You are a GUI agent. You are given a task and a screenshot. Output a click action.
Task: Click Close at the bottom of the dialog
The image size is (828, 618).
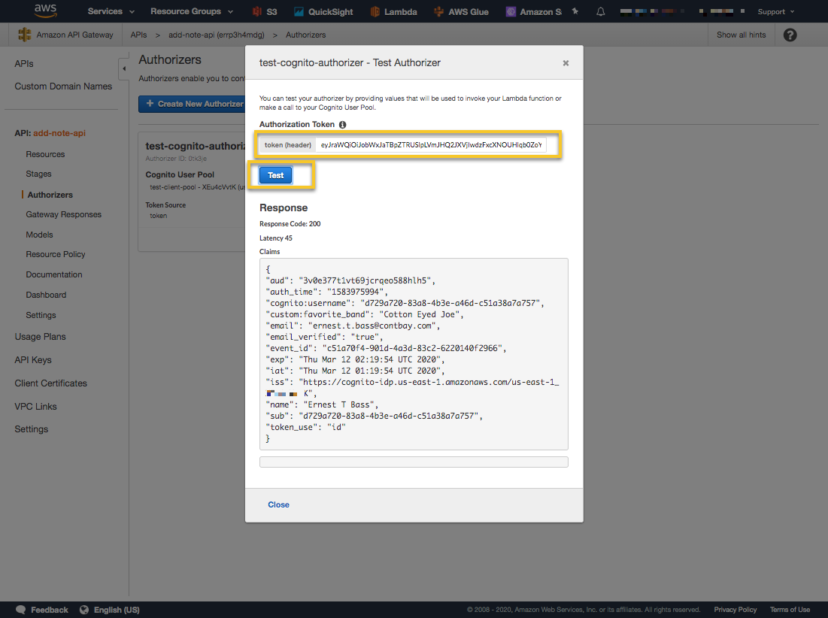coord(279,505)
